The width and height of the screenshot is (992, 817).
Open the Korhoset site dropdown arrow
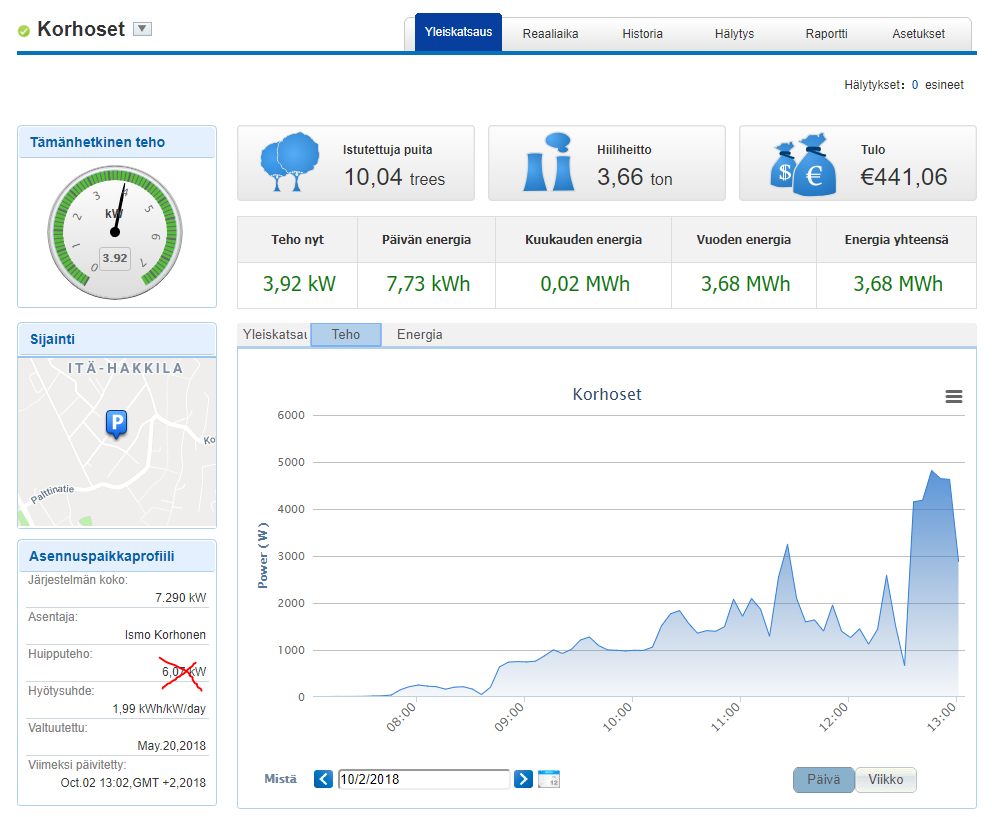click(x=142, y=28)
